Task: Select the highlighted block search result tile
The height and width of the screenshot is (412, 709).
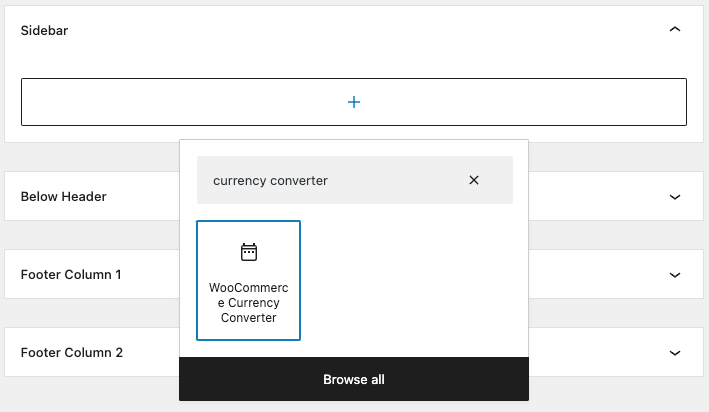Action: pyautogui.click(x=249, y=280)
